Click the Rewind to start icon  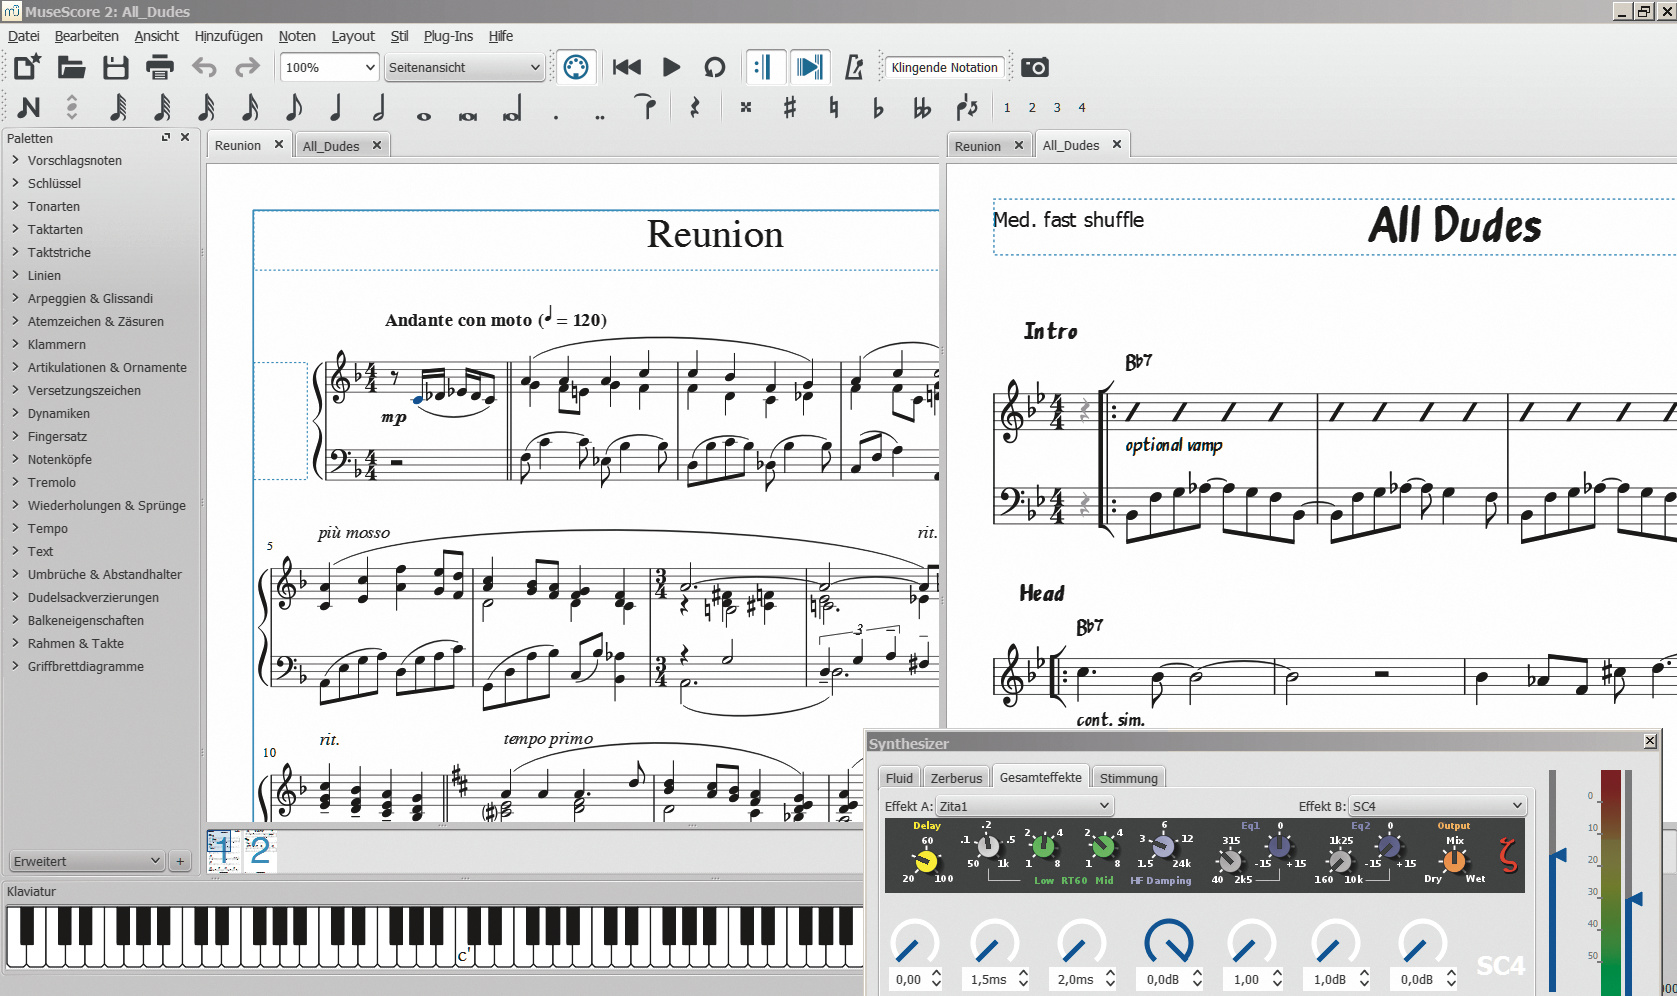pos(627,67)
